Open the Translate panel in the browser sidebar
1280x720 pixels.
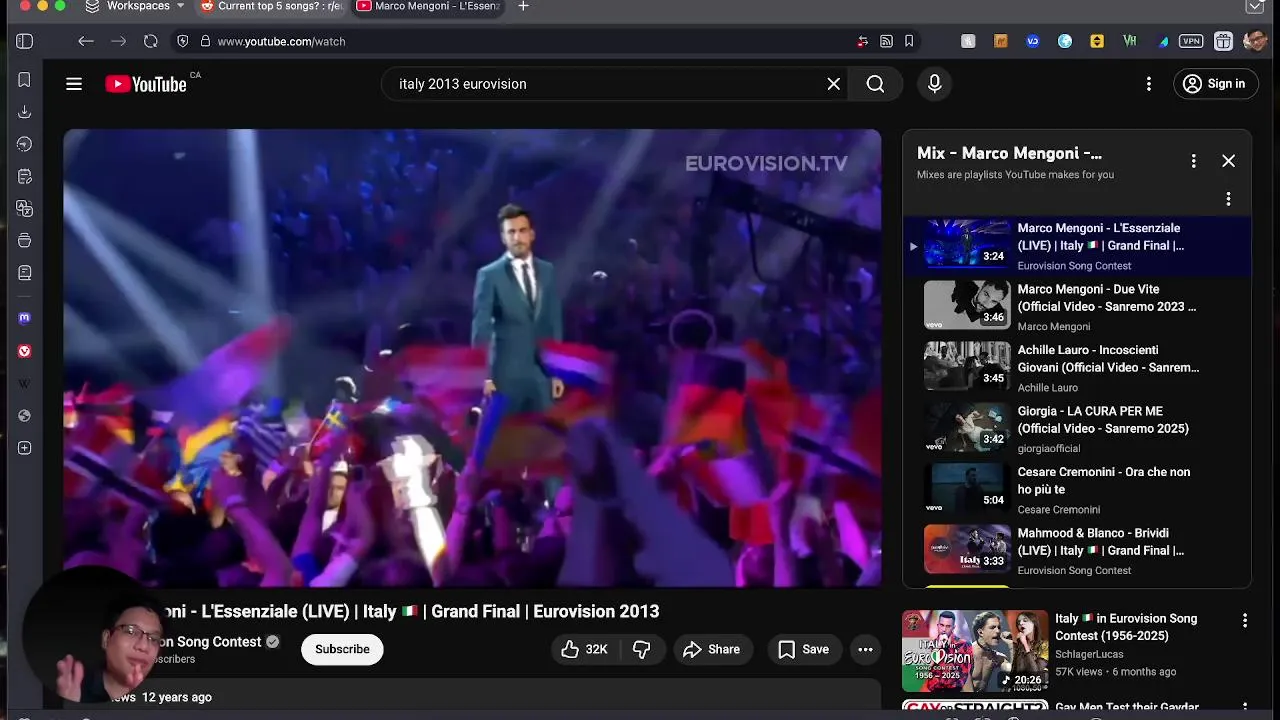24,208
